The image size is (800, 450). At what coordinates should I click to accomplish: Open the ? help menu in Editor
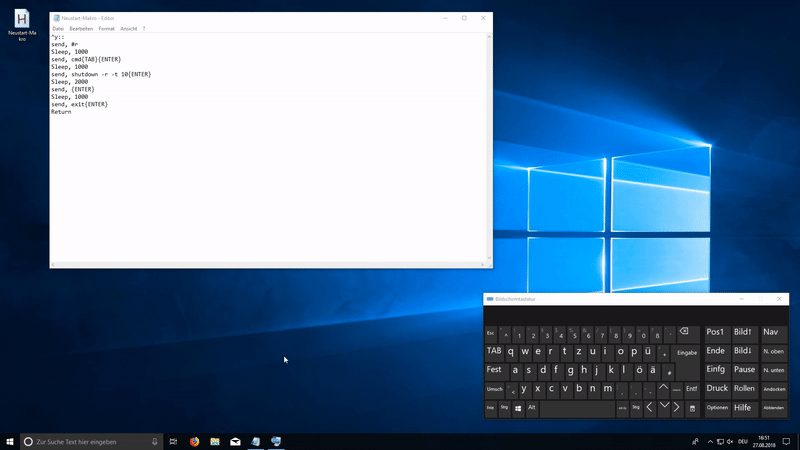[144, 29]
